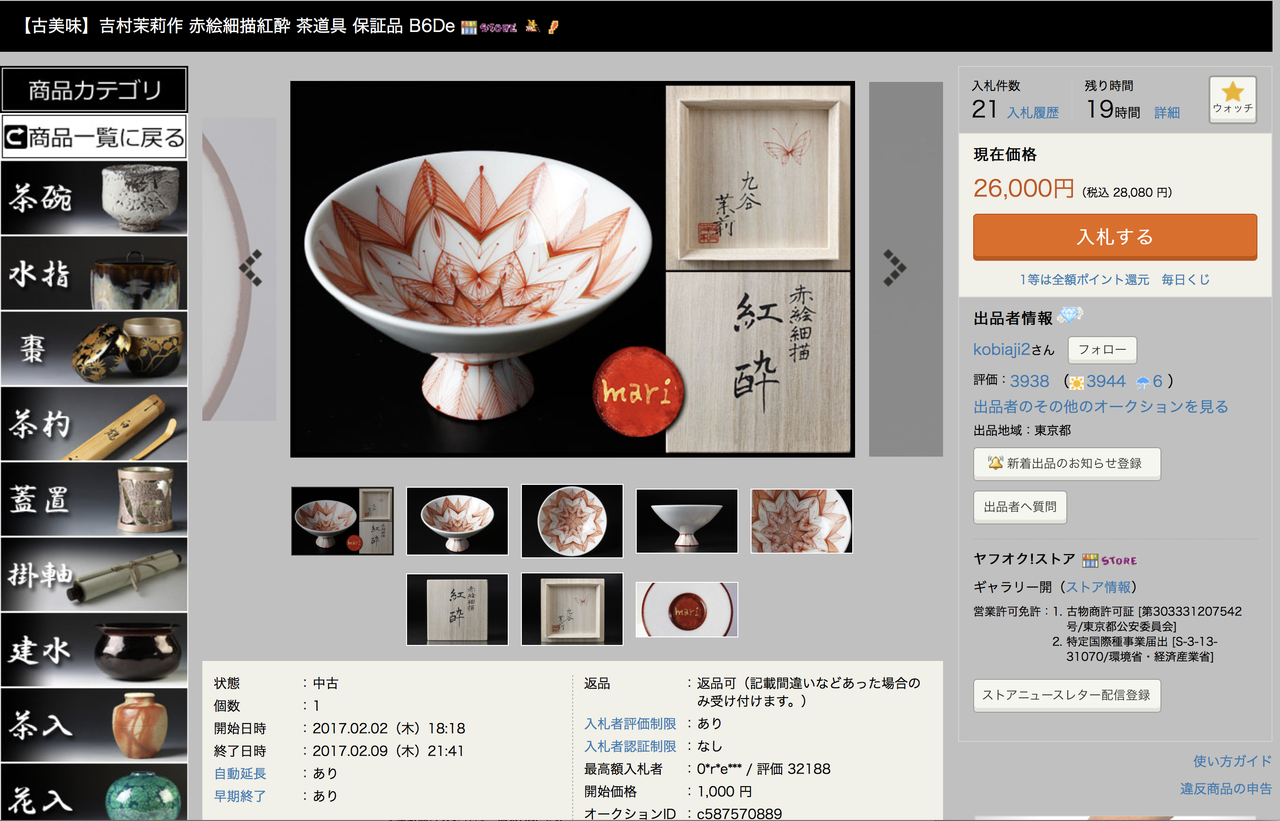Select the mari signature thumbnail

coord(687,609)
